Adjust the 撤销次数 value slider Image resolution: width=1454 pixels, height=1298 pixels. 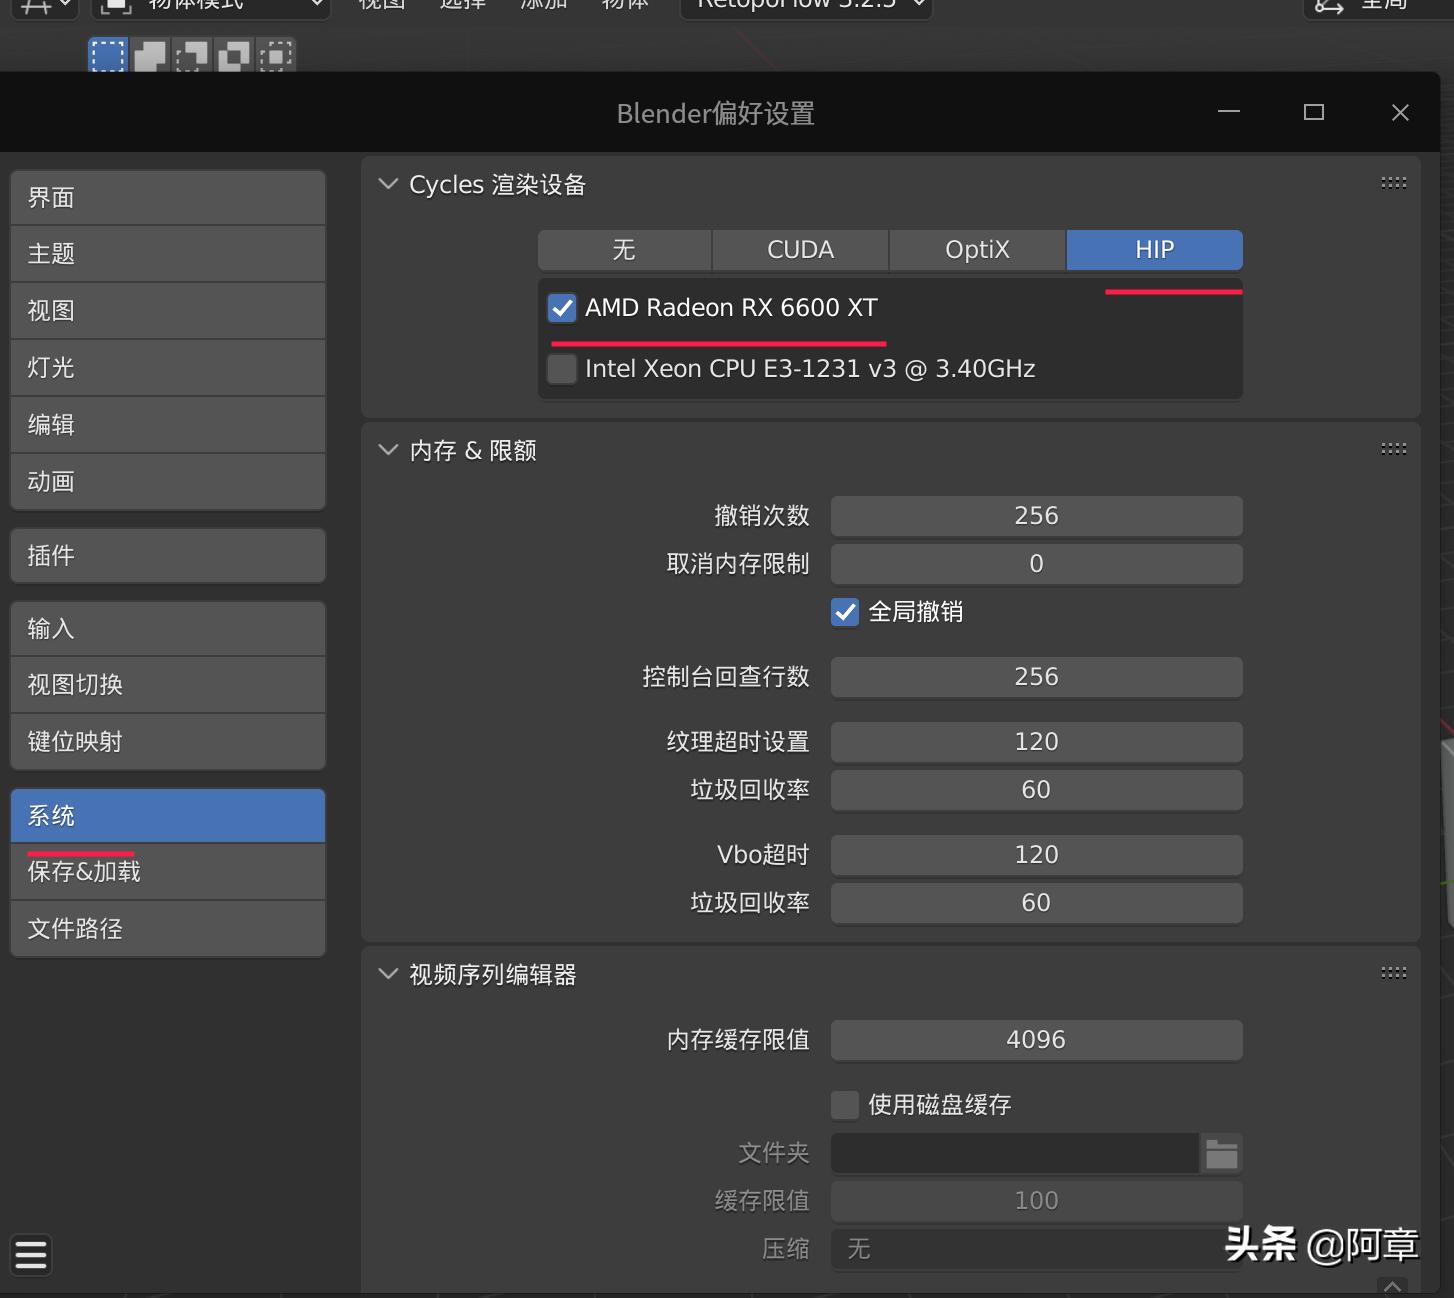(1036, 516)
